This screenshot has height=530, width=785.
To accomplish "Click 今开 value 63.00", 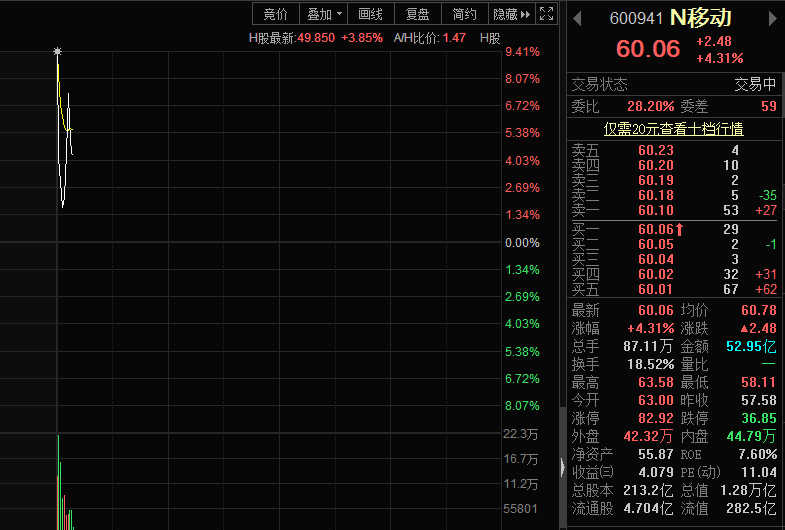I will coord(656,400).
